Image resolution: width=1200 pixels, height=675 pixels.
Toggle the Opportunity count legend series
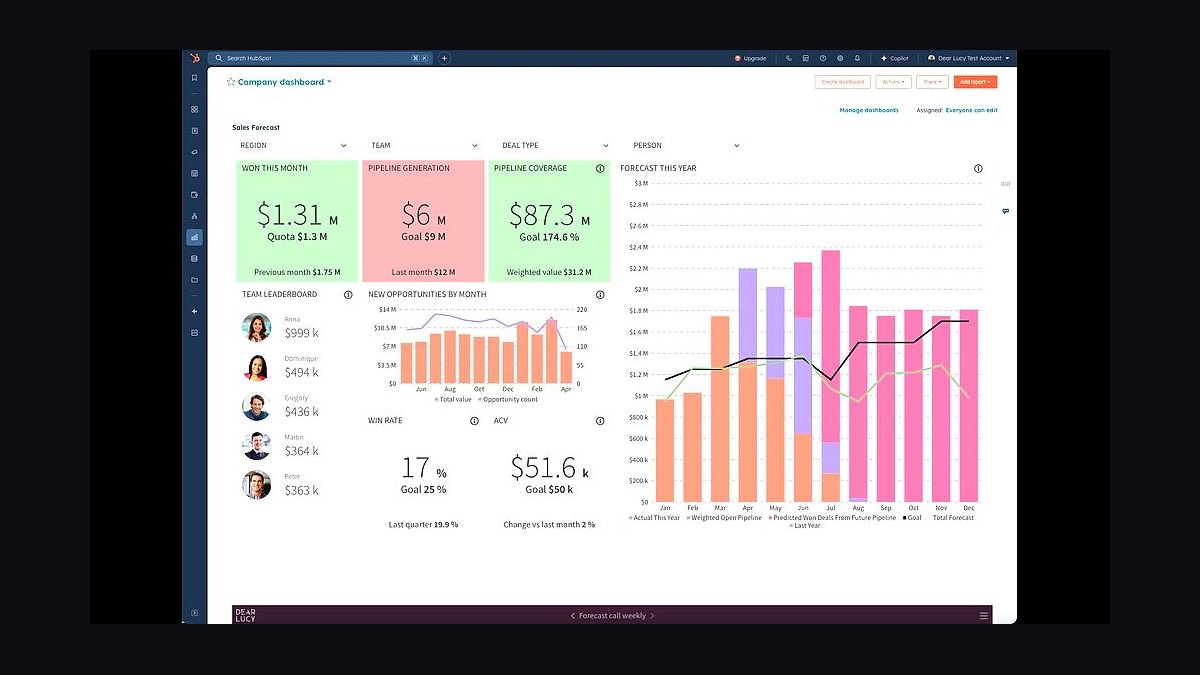click(506, 399)
